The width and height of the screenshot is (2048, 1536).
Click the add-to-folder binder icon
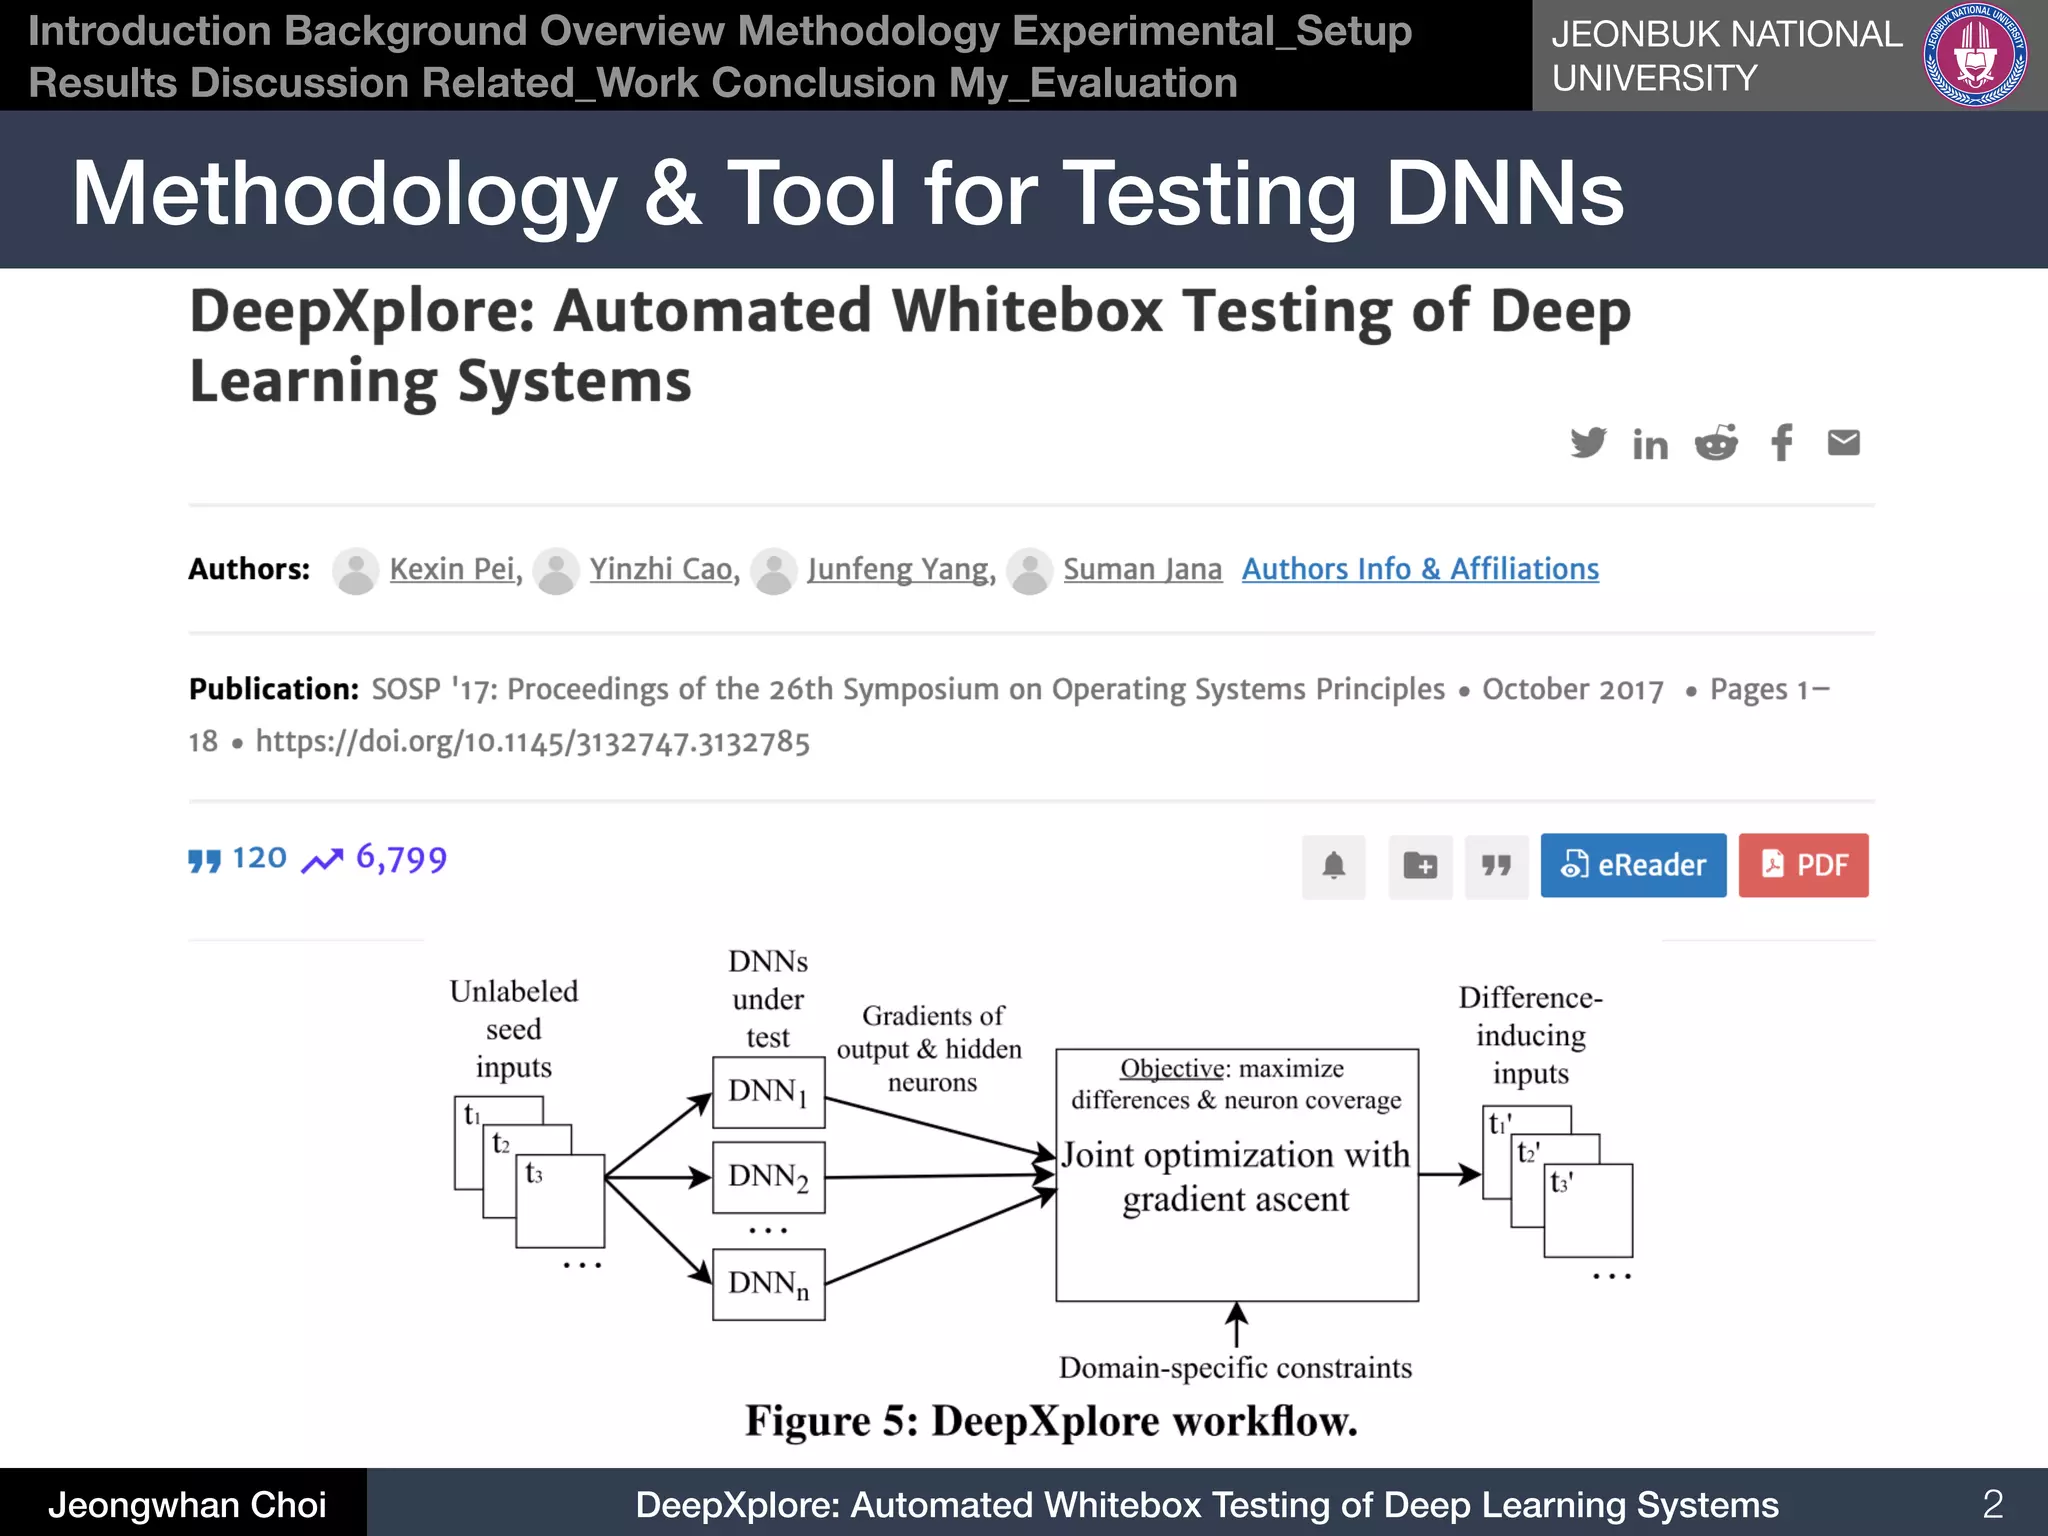1420,865
